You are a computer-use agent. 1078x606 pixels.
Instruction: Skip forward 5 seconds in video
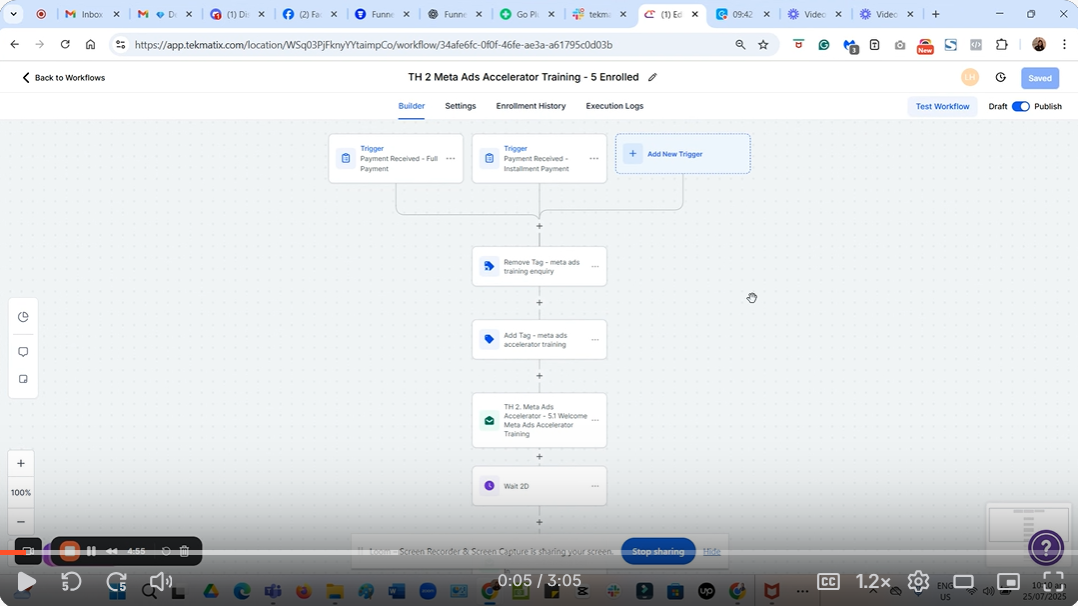pos(116,582)
